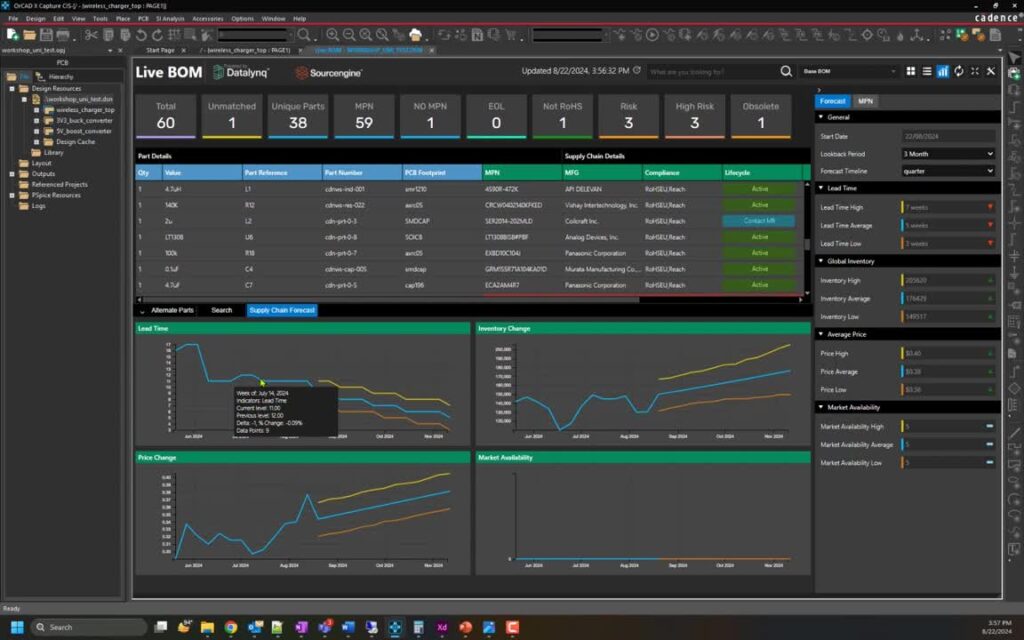Viewport: 1024px width, 640px height.
Task: Click the Start Date input field
Action: point(948,136)
